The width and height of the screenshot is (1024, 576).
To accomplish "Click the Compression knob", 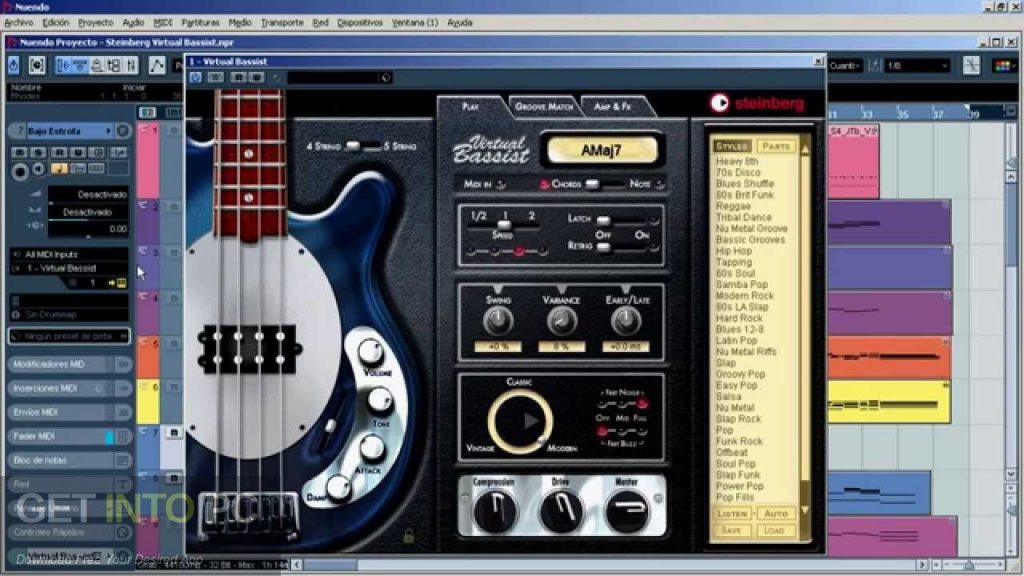I will [494, 511].
